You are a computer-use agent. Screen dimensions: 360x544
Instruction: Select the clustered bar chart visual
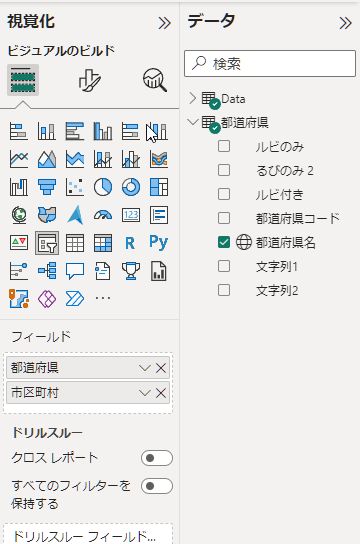click(x=75, y=131)
